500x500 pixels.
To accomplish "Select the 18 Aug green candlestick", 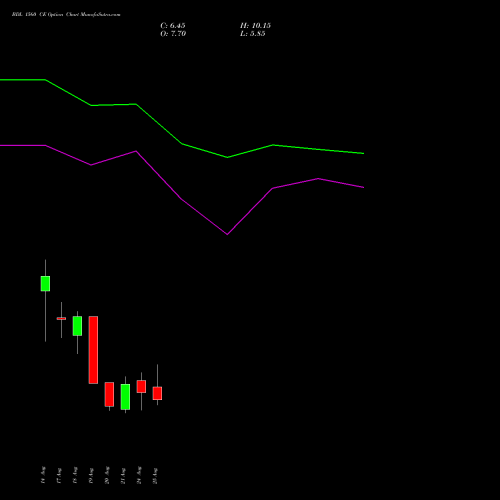I will tap(77, 326).
